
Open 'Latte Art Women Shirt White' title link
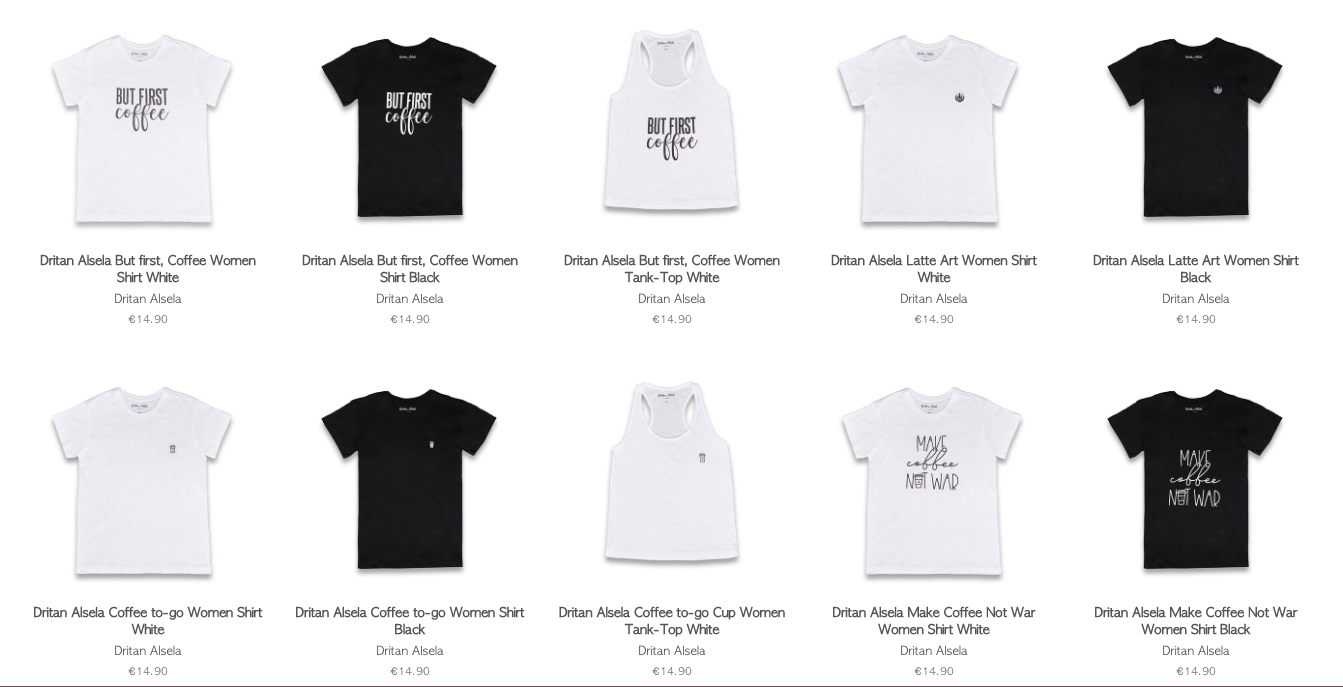pyautogui.click(x=934, y=269)
